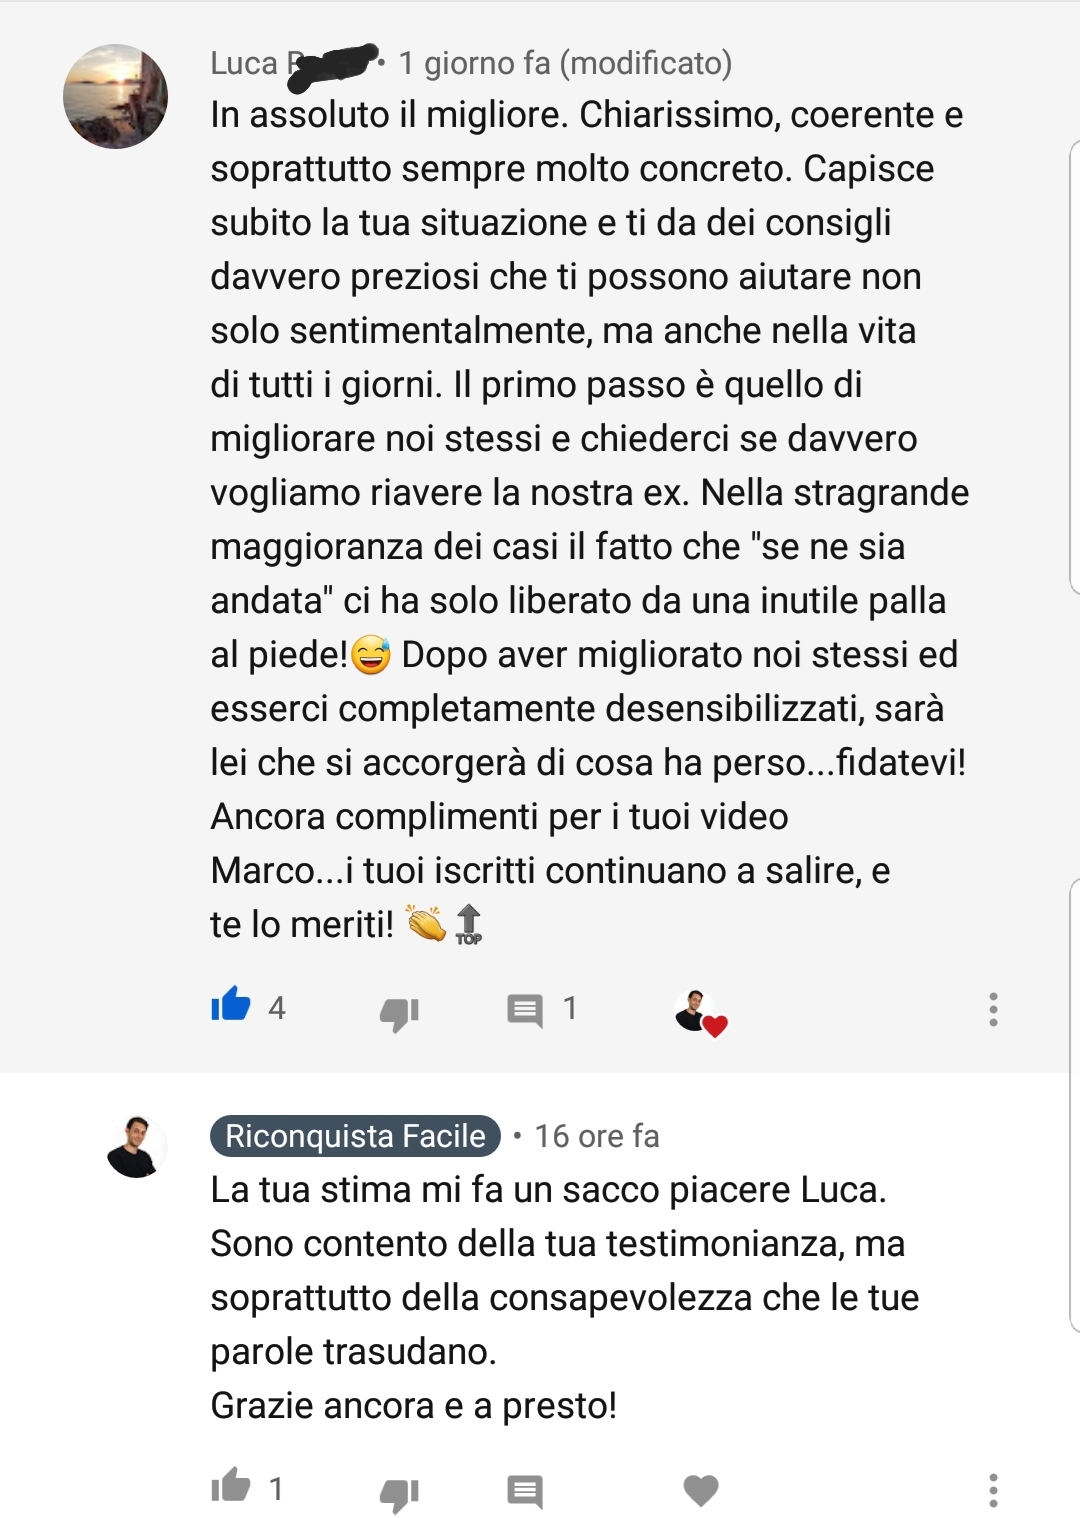Click Luca's comment text starting 'In assoluto'
This screenshot has width=1080, height=1518.
[x=589, y=520]
